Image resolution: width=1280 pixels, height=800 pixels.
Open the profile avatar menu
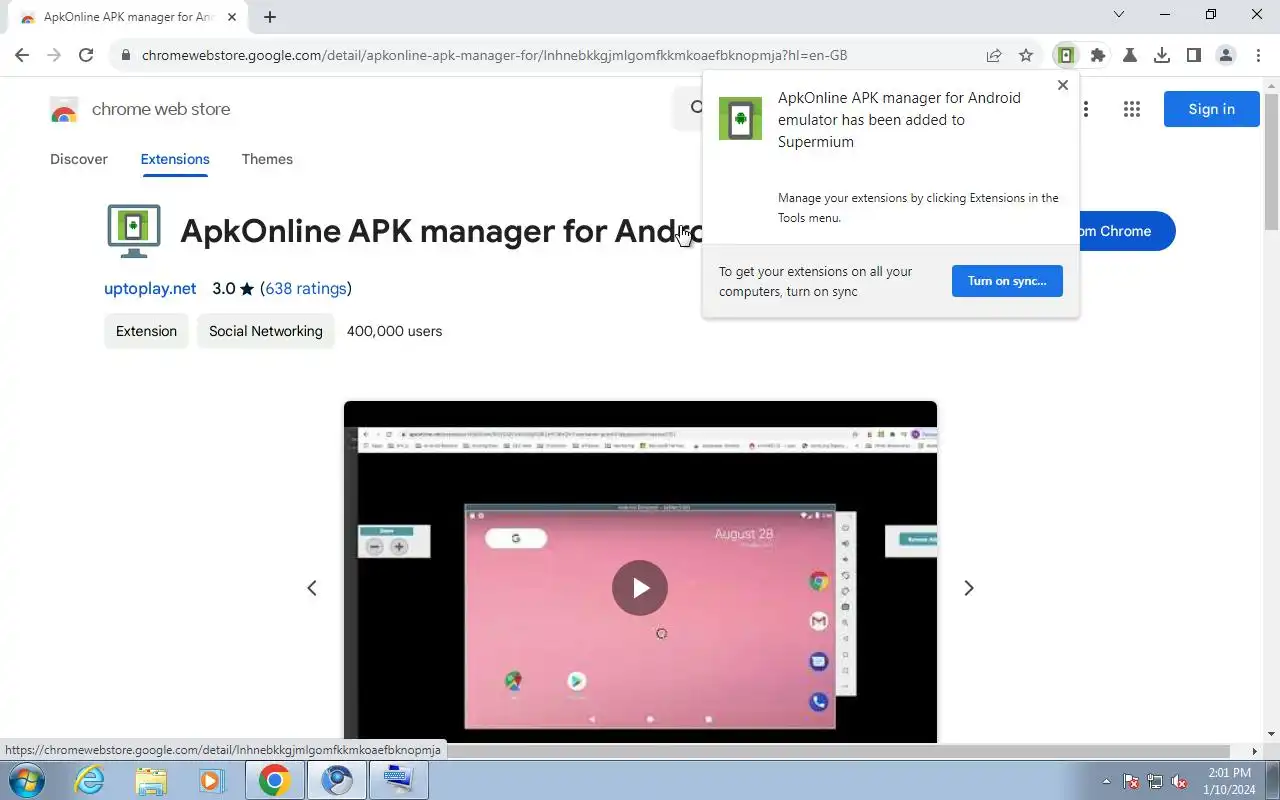1226,55
